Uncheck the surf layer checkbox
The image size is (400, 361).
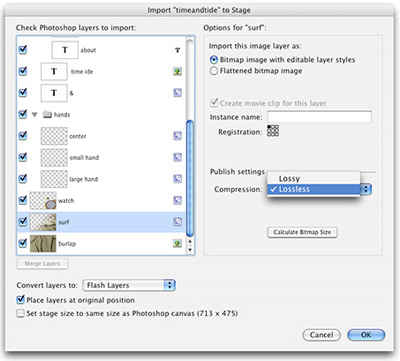click(23, 221)
